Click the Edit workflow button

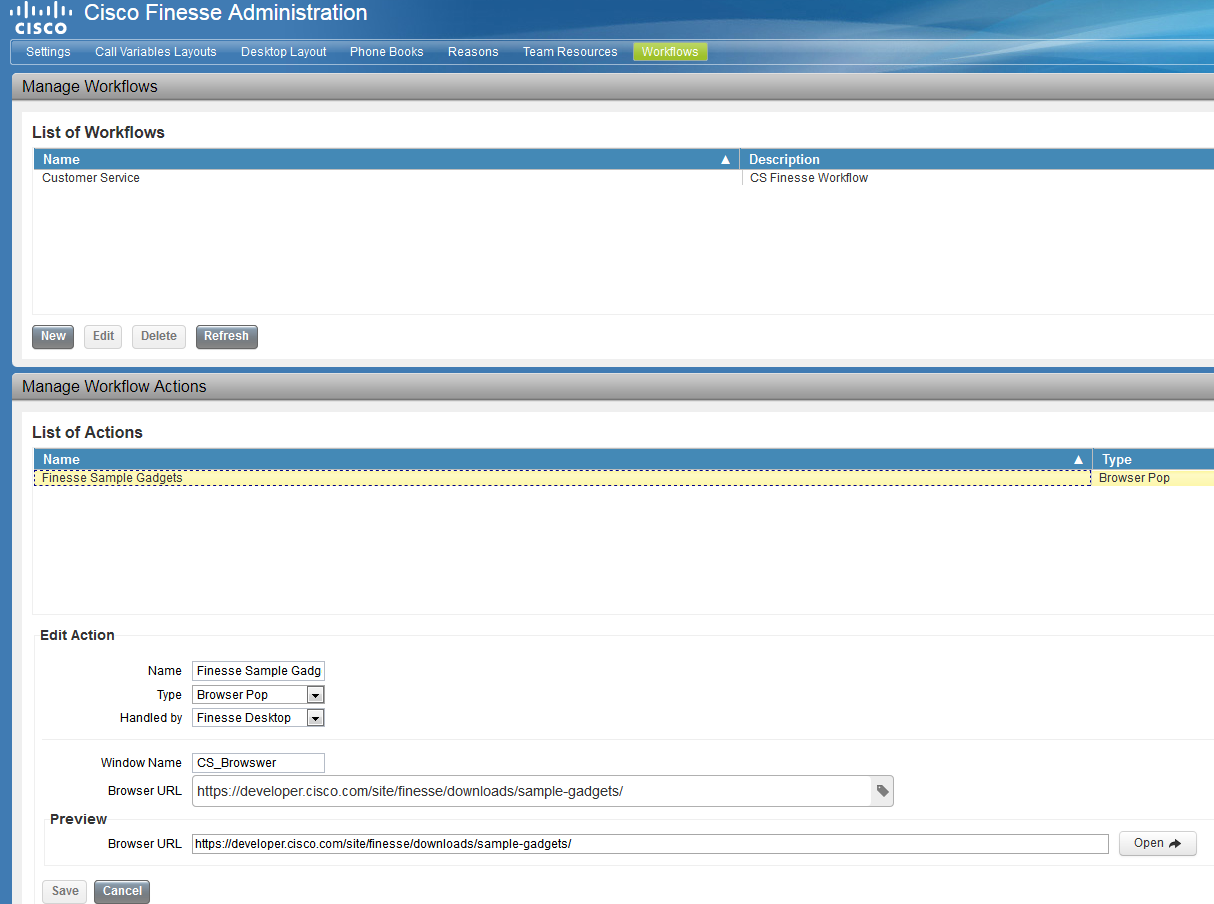103,337
